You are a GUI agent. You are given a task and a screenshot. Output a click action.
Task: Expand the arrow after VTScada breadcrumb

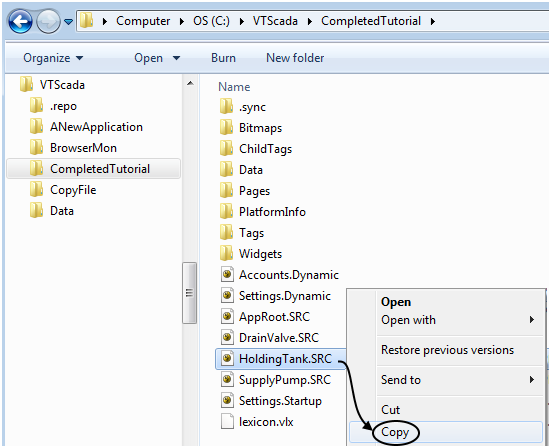(310, 22)
